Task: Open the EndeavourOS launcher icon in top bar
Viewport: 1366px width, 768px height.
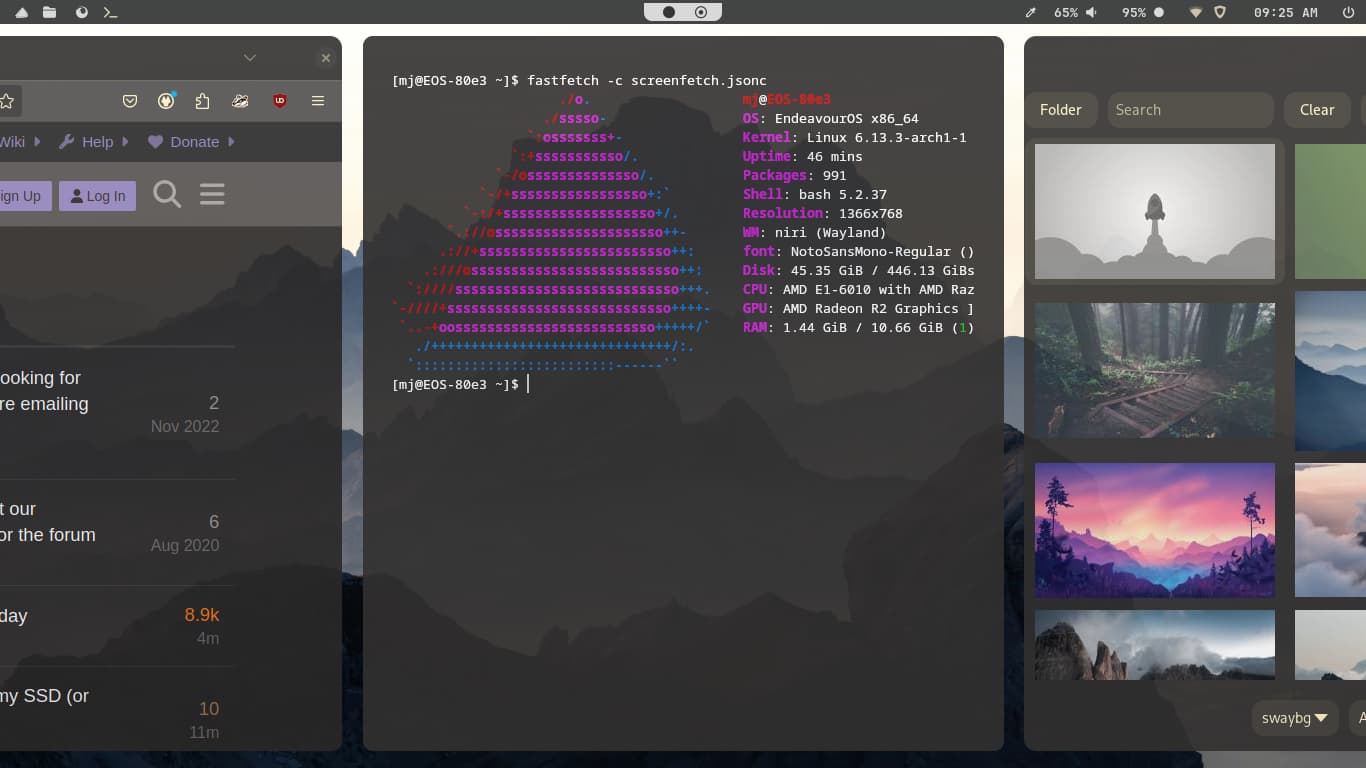Action: click(21, 12)
